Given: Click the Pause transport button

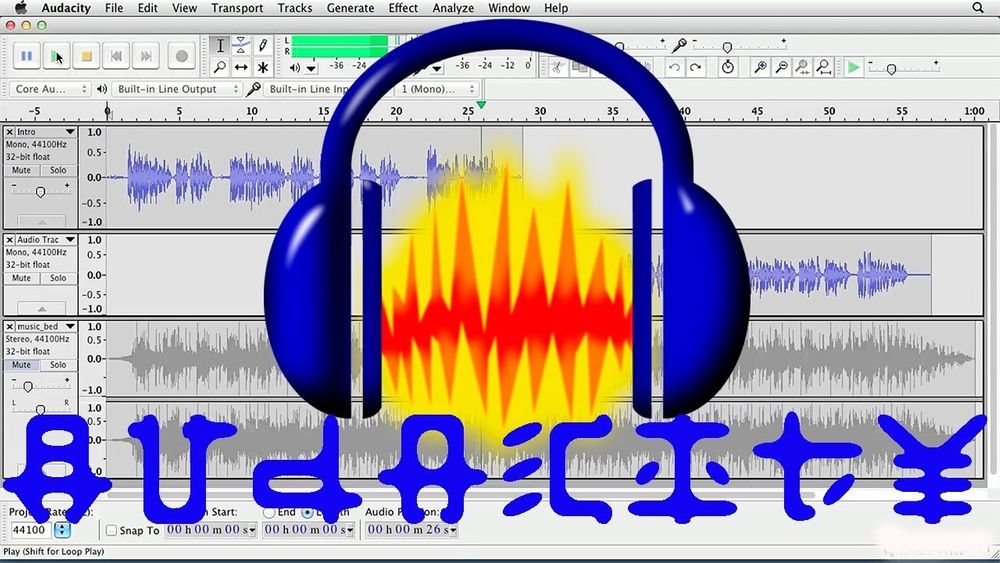Looking at the screenshot, I should (26, 57).
